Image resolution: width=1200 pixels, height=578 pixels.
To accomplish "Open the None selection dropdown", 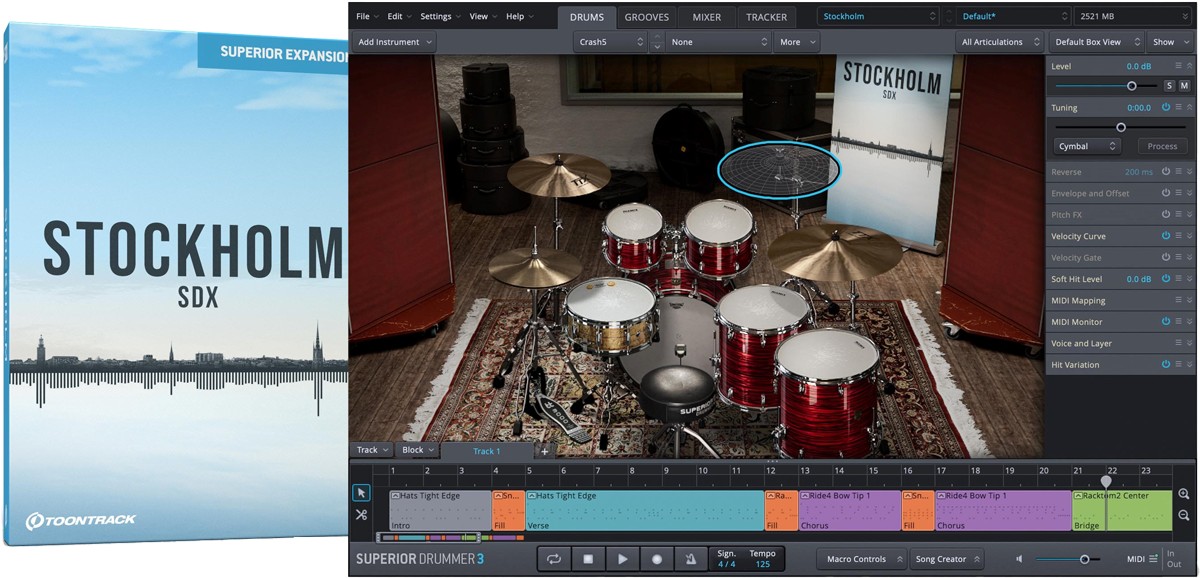I will (x=719, y=42).
